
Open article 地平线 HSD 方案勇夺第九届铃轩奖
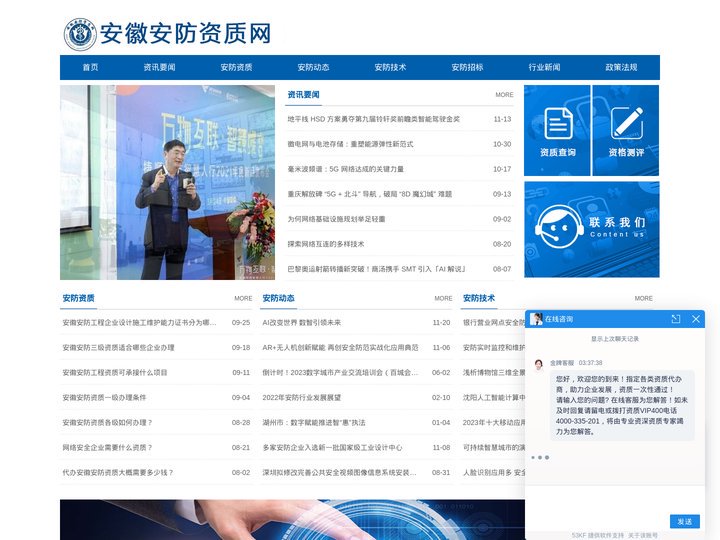(x=373, y=119)
